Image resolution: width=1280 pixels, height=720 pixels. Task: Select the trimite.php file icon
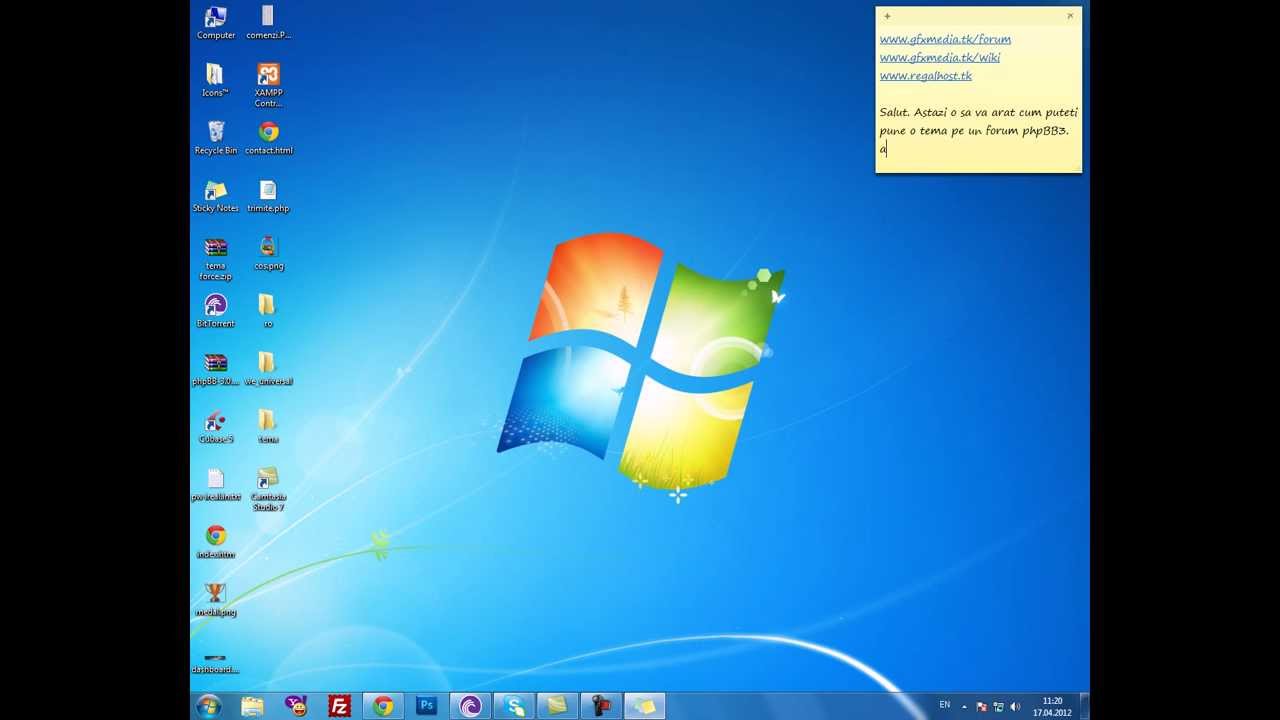tap(268, 196)
